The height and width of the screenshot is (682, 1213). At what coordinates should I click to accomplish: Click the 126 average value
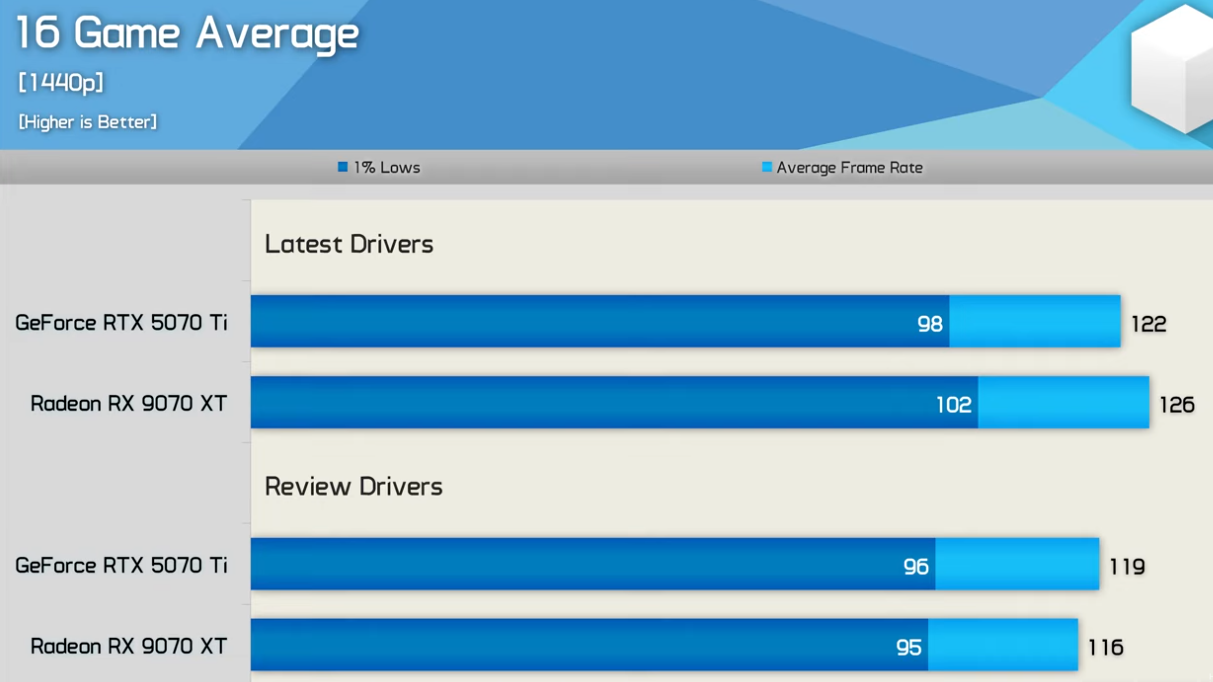pos(1177,404)
